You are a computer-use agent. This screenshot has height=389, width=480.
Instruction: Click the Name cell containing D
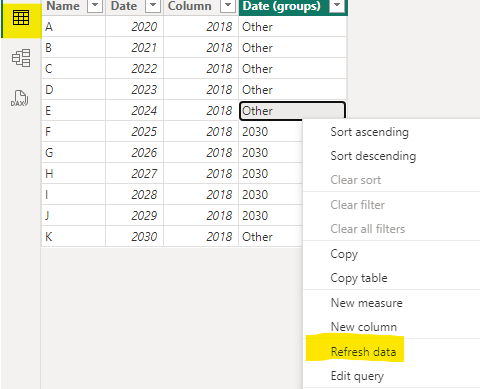(x=74, y=90)
